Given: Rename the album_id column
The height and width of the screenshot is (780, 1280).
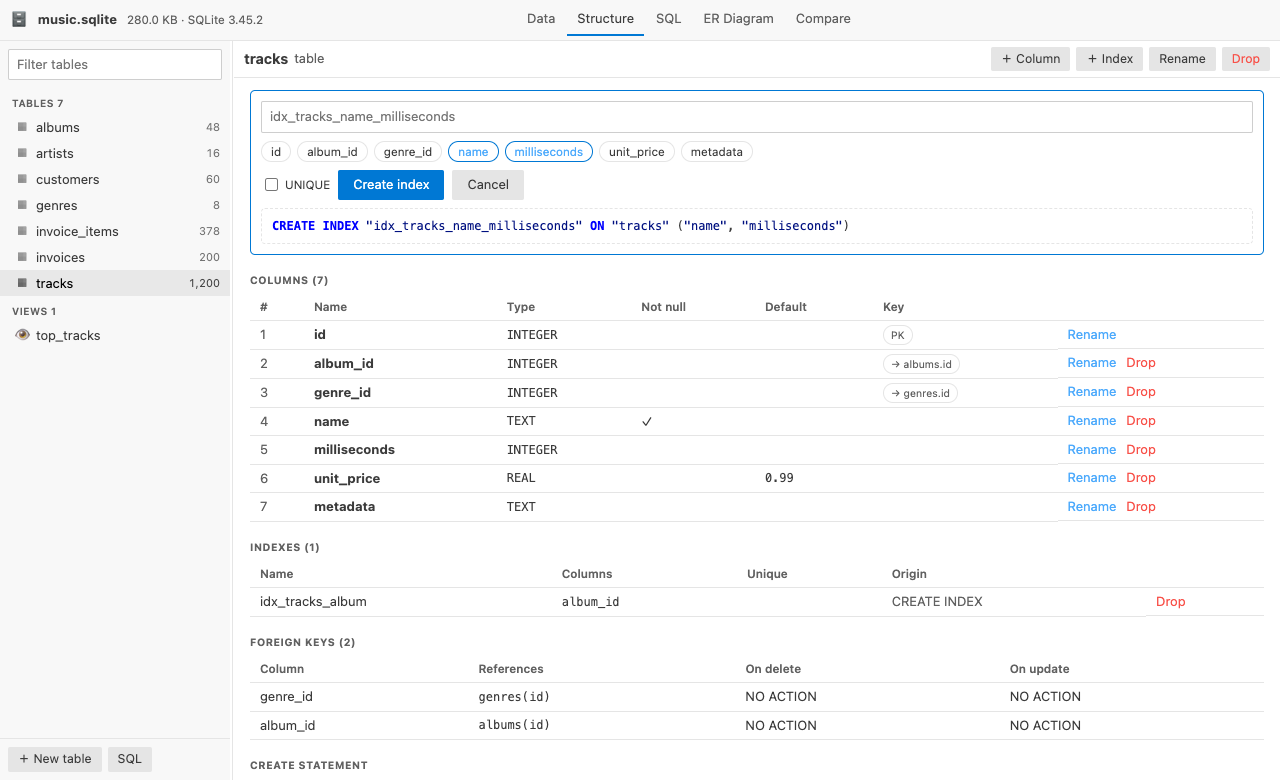Looking at the screenshot, I should click(x=1091, y=363).
